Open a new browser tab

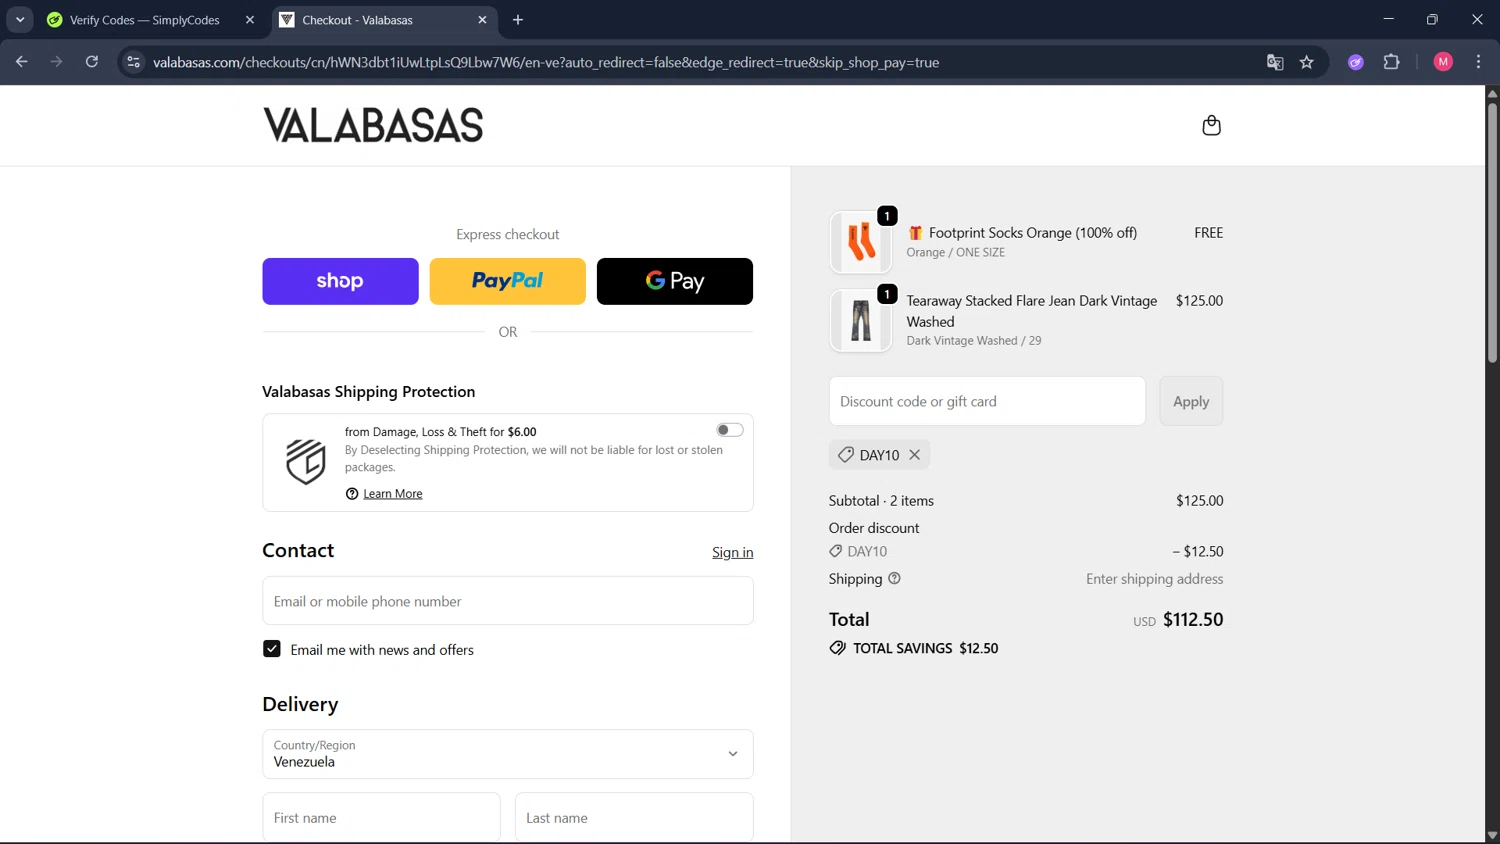[x=518, y=20]
